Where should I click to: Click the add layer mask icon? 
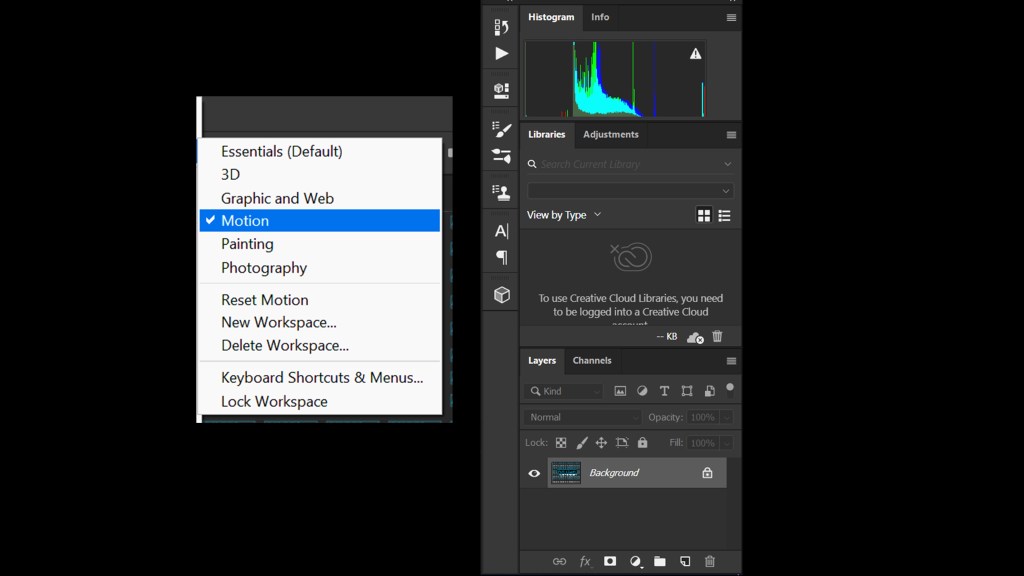(610, 562)
